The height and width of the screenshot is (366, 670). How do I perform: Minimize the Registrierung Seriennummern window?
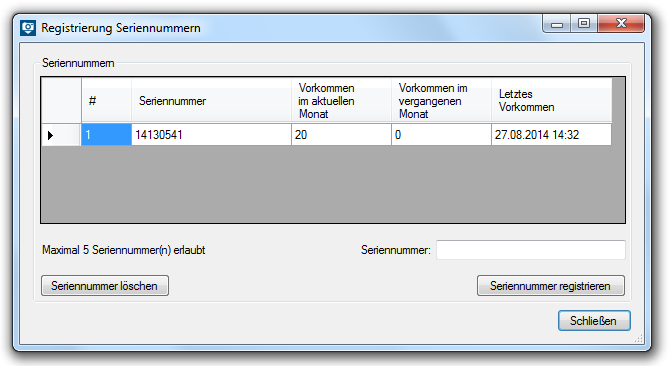pyautogui.click(x=557, y=24)
